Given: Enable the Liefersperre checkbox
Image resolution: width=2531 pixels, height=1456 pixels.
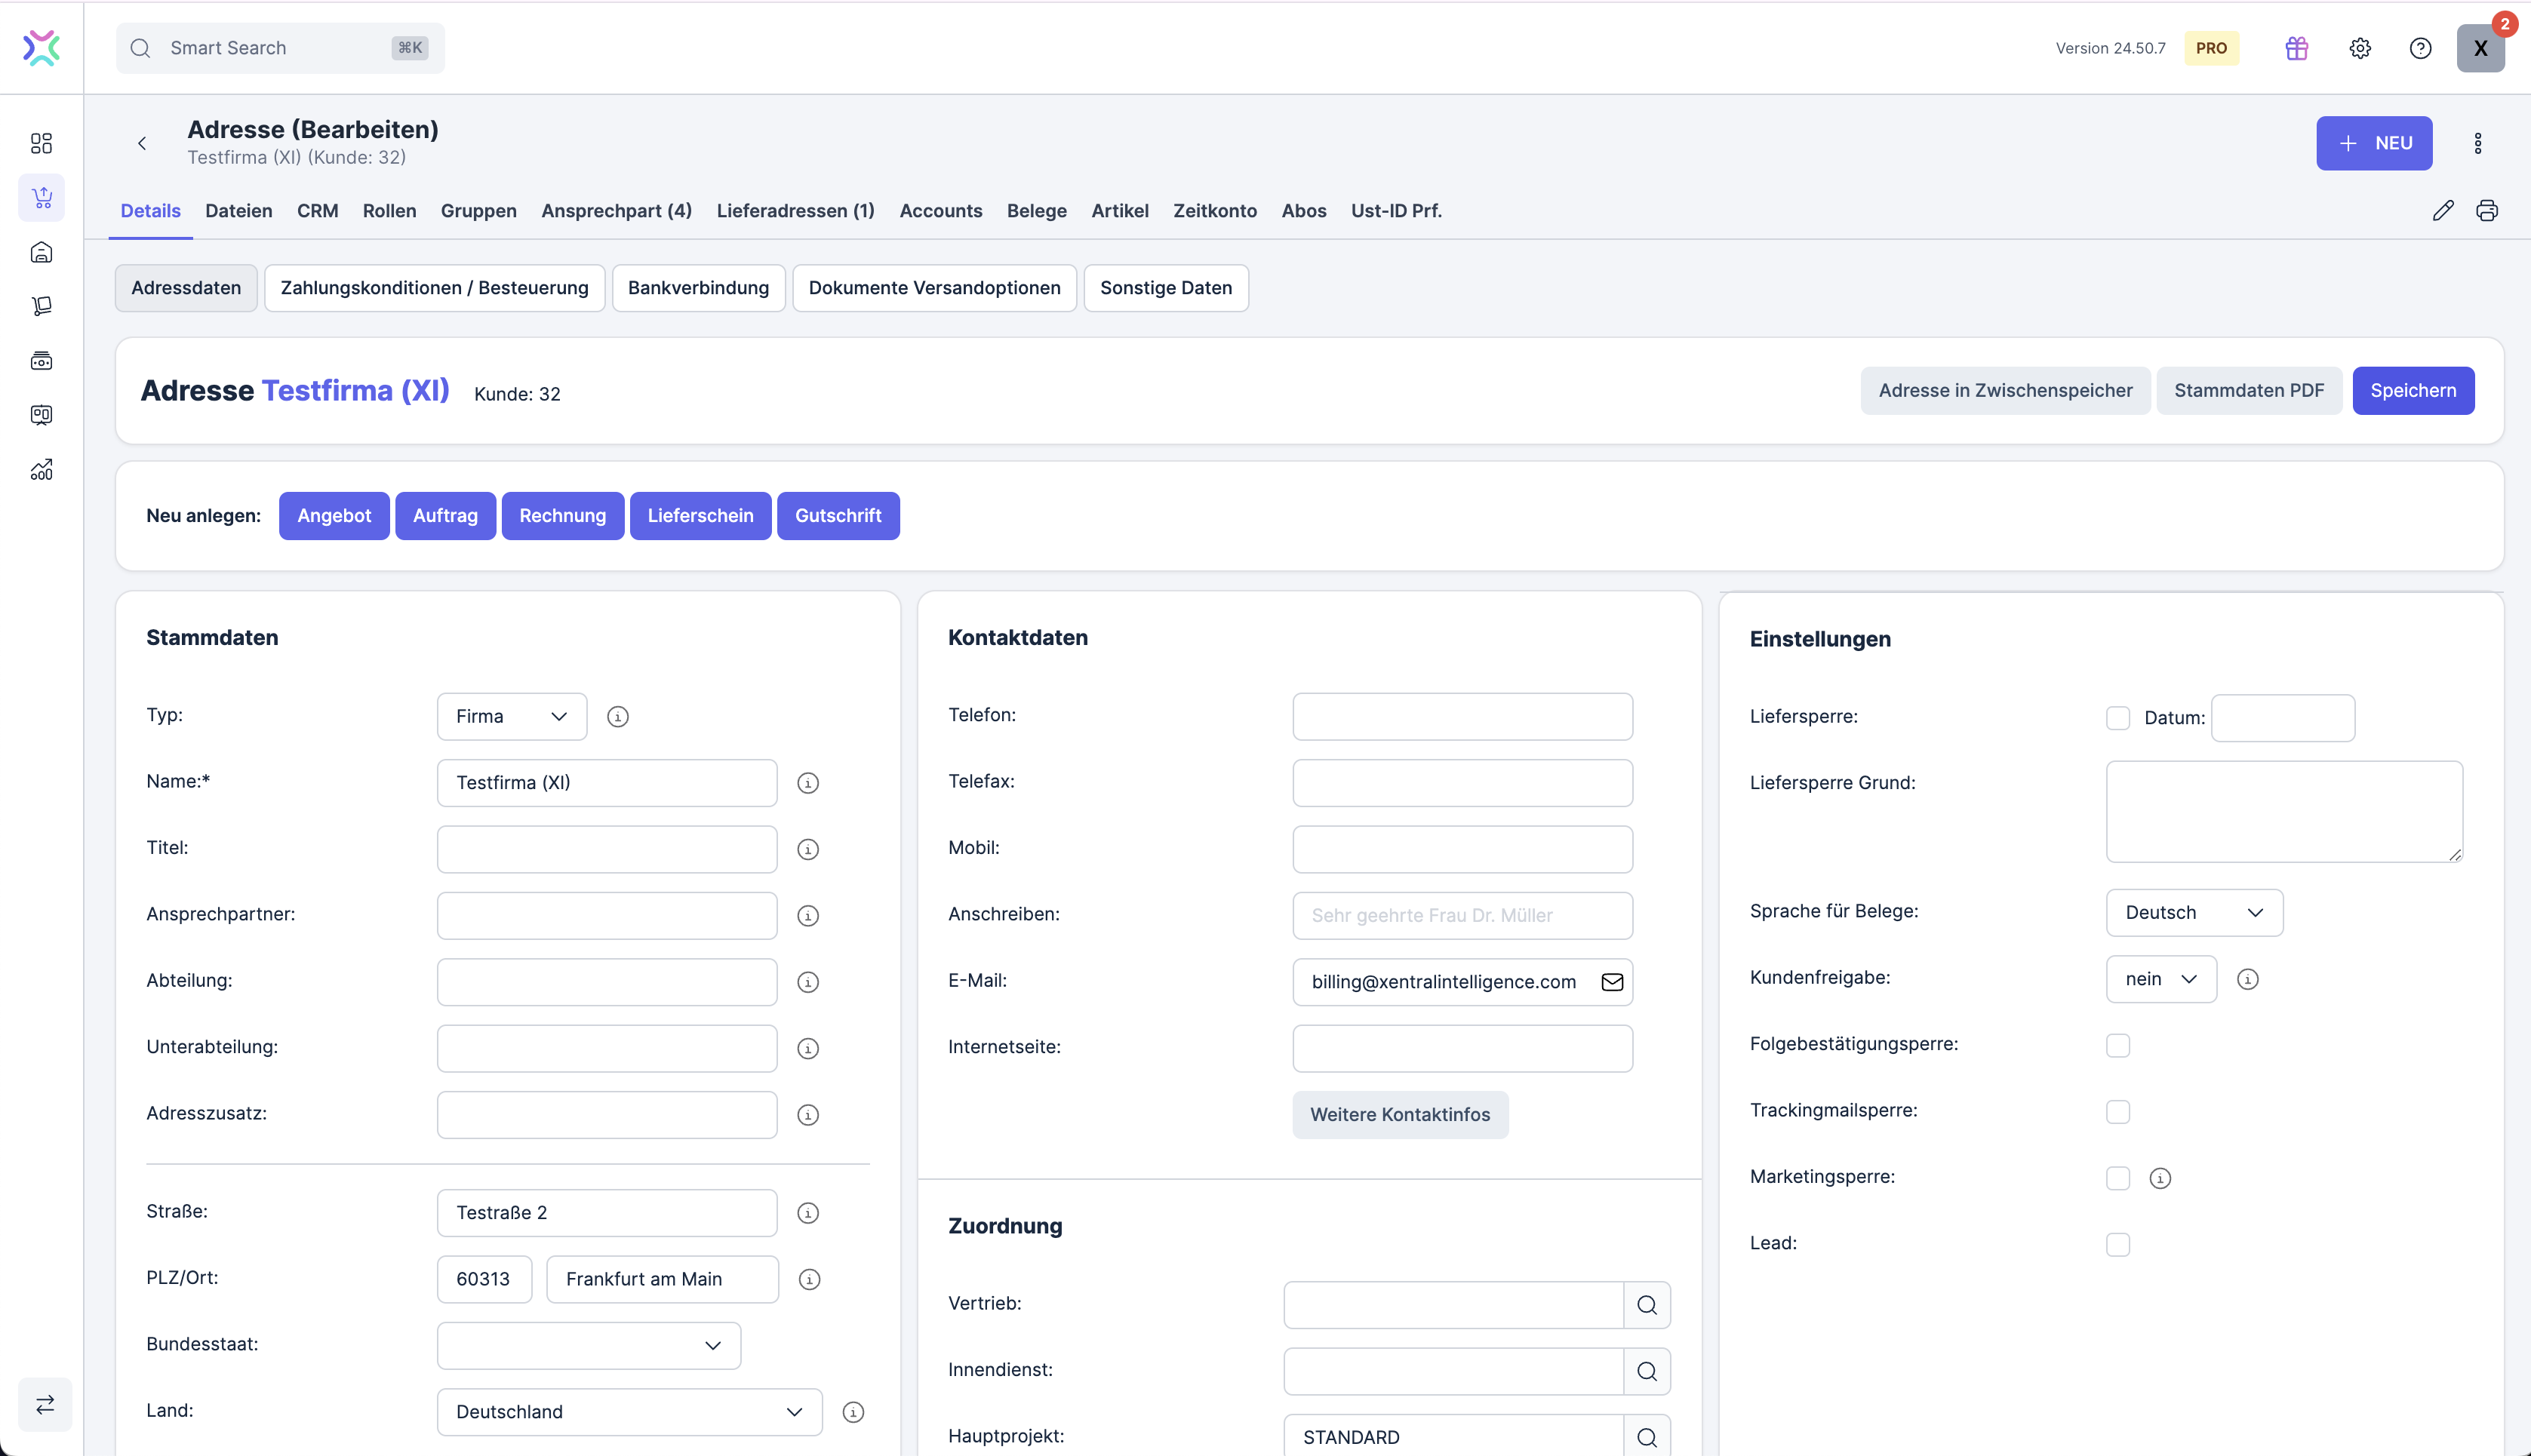Looking at the screenshot, I should pyautogui.click(x=2117, y=718).
